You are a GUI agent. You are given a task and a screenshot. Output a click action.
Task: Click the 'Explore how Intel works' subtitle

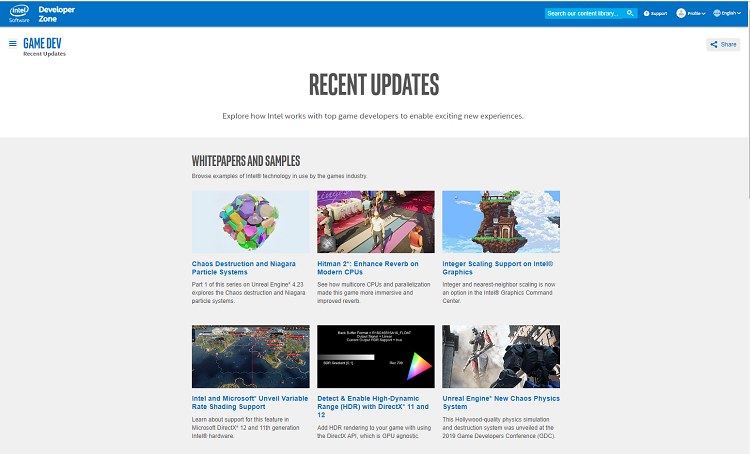tap(373, 116)
